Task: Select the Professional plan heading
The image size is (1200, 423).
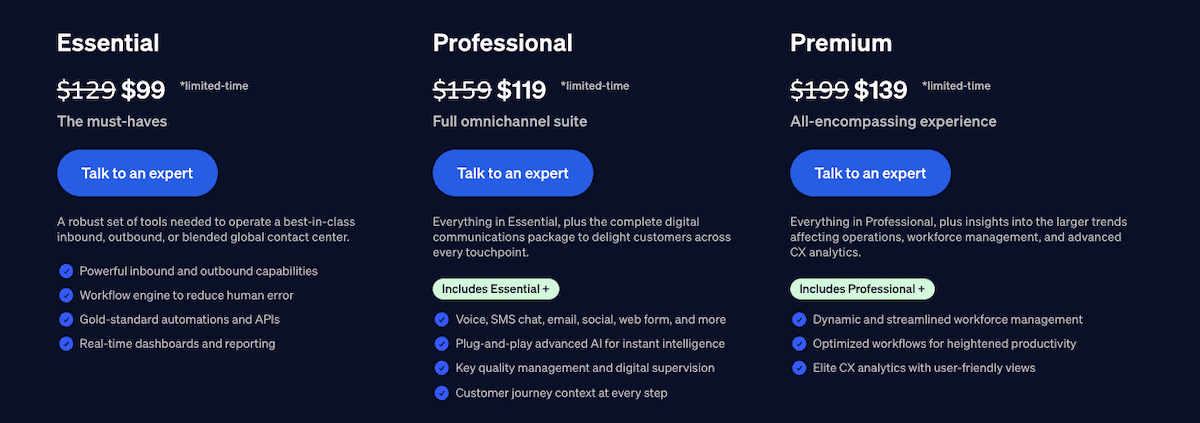Action: pos(502,43)
